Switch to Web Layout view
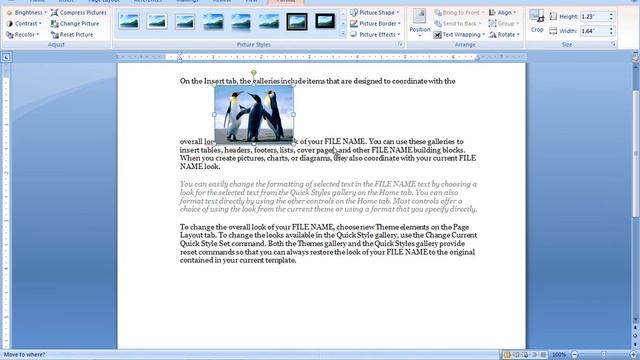640x360 pixels. (x=525, y=355)
